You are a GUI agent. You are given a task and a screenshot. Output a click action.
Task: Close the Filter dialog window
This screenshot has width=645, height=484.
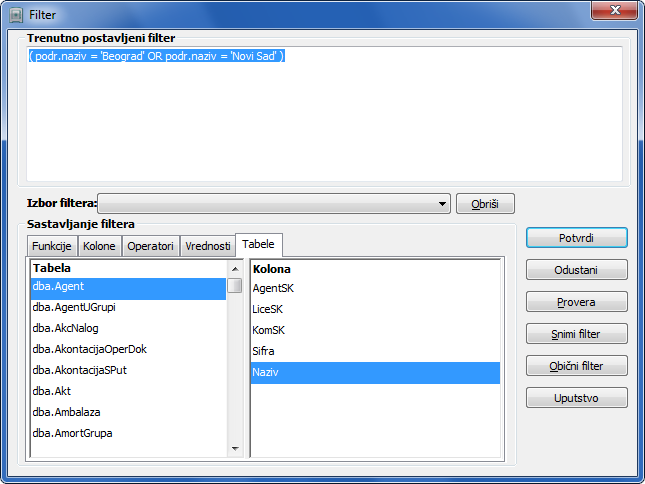pyautogui.click(x=617, y=12)
